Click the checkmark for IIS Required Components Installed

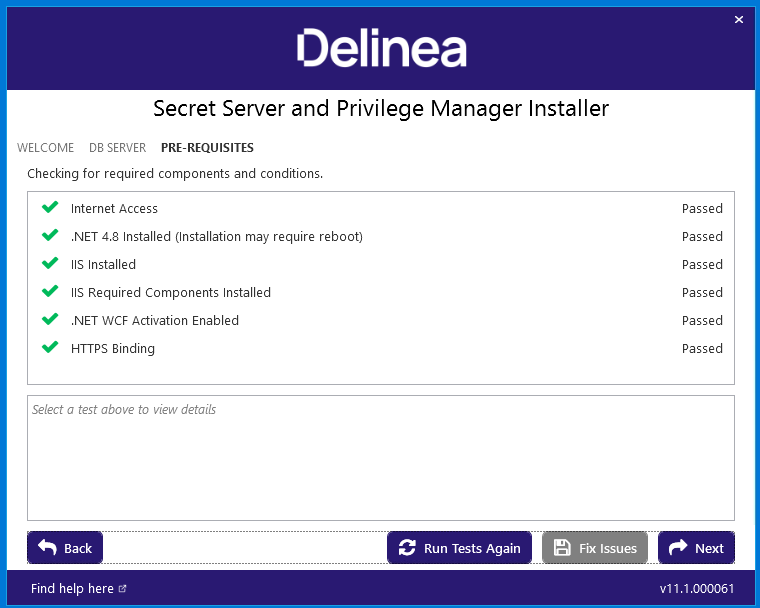coord(50,291)
